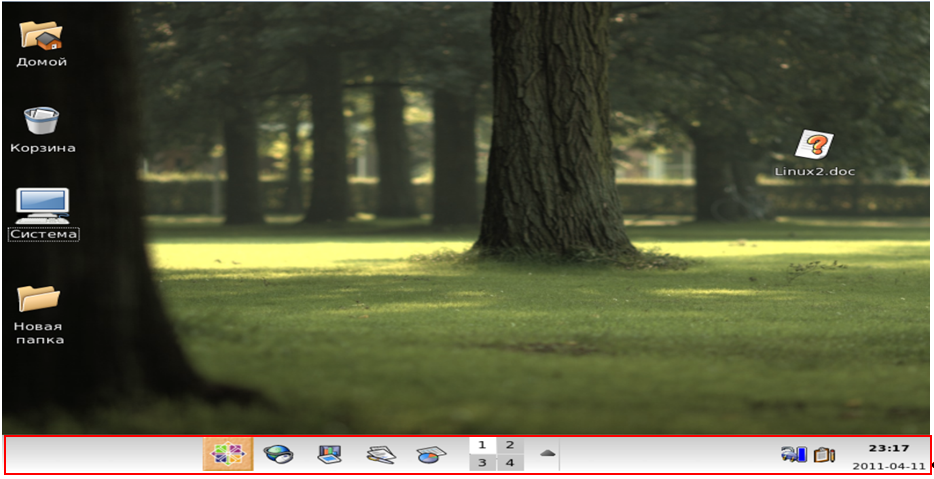Switch to virtual desktop 4
The image size is (934, 479).
(510, 462)
